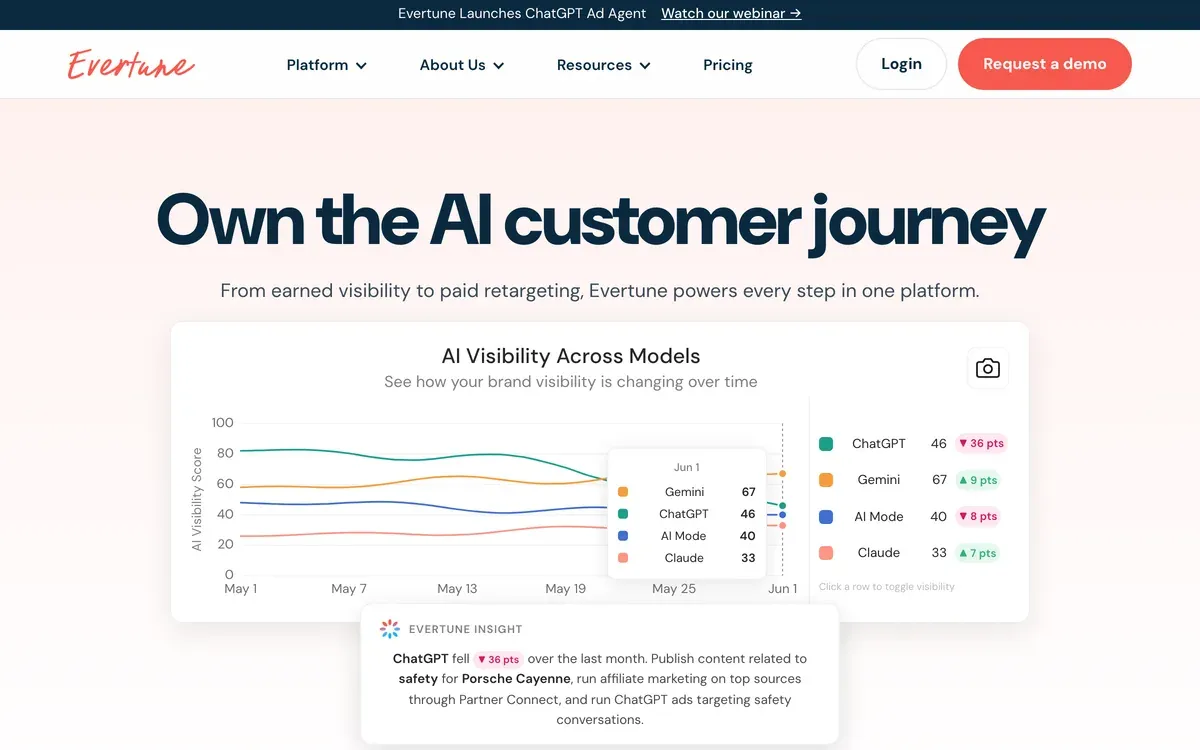1200x750 pixels.
Task: Click the chevron next to Platform
Action: point(361,66)
